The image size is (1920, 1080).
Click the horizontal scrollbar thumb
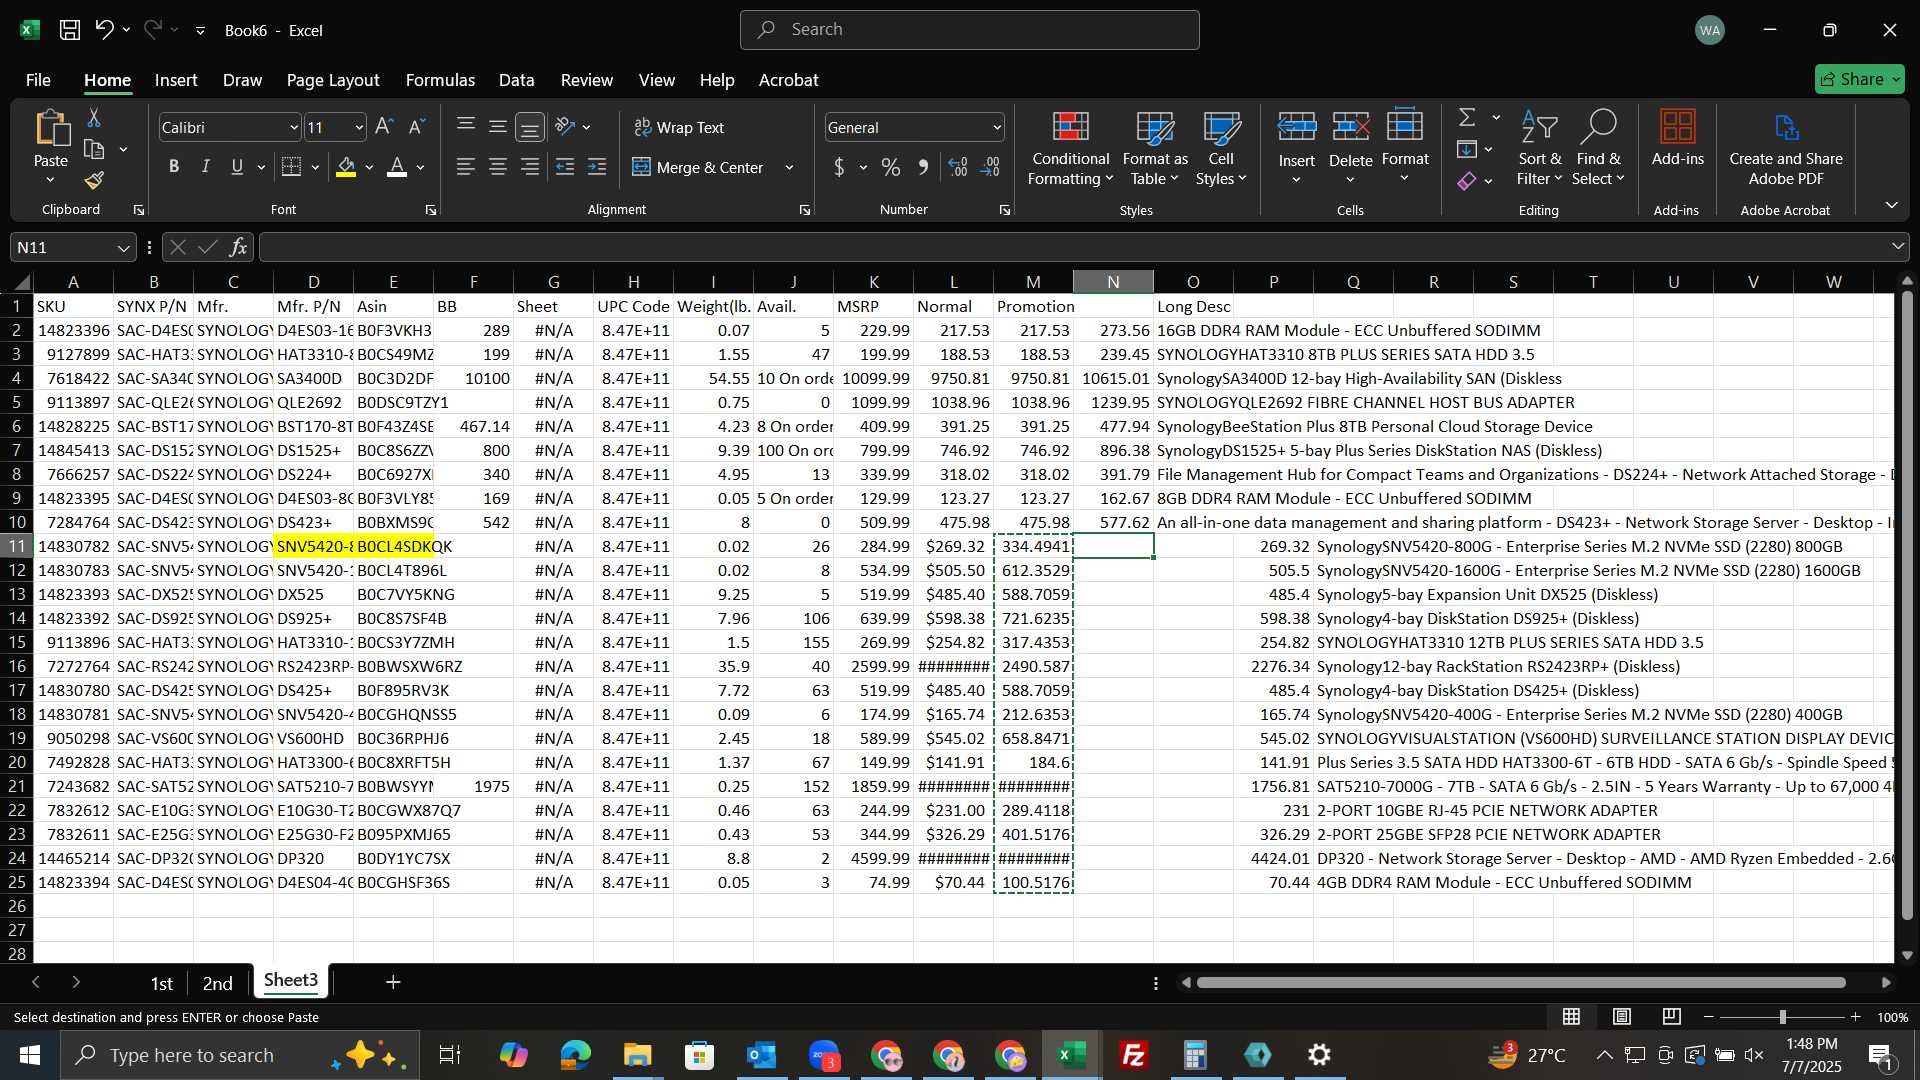coord(1520,983)
